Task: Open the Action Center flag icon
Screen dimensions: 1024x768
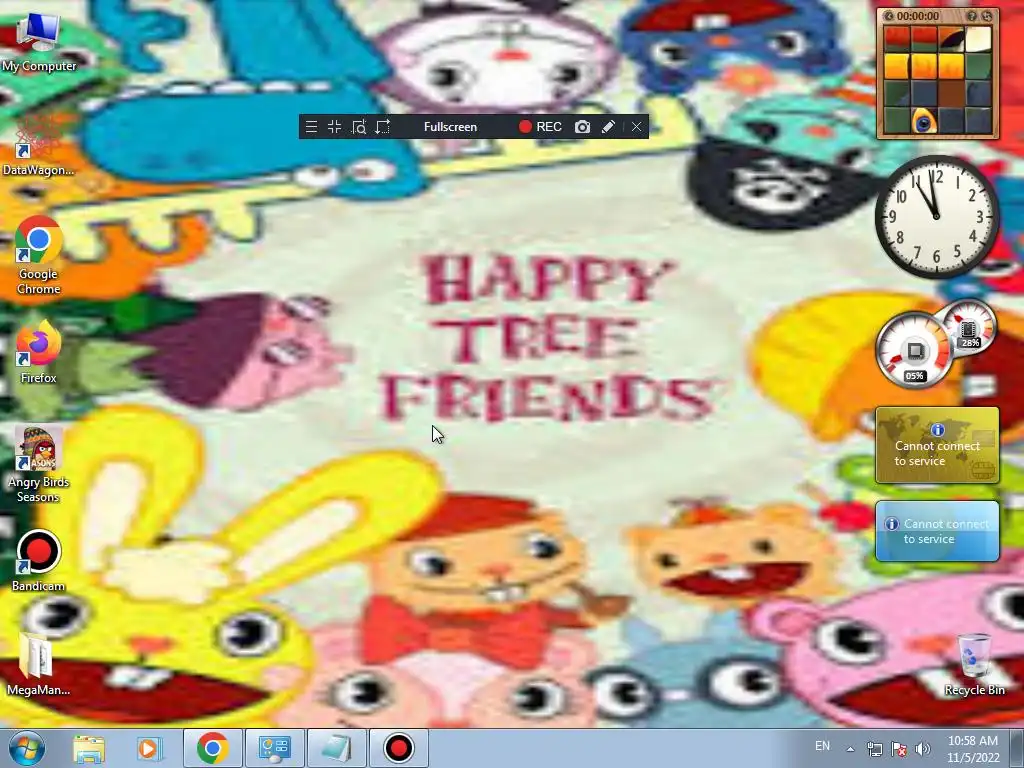Action: click(x=899, y=749)
